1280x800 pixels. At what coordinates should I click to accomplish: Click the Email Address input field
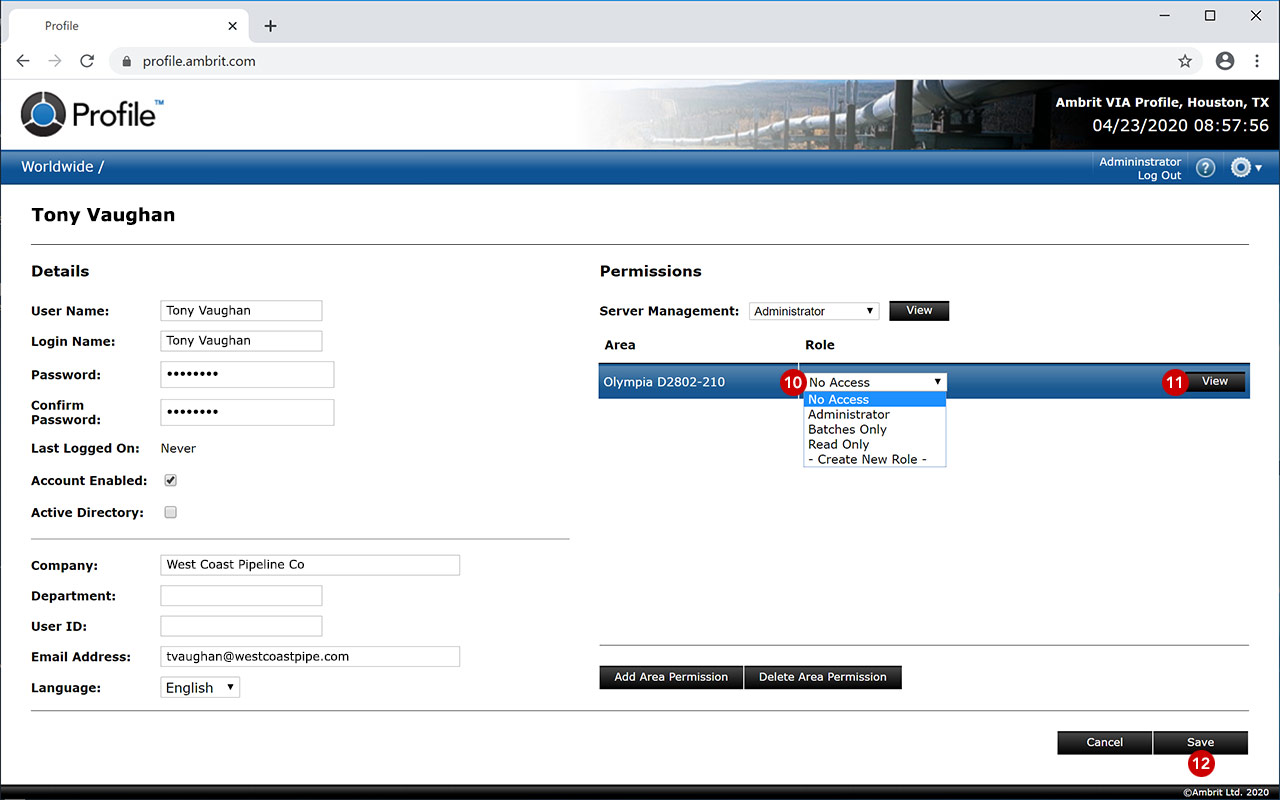309,657
